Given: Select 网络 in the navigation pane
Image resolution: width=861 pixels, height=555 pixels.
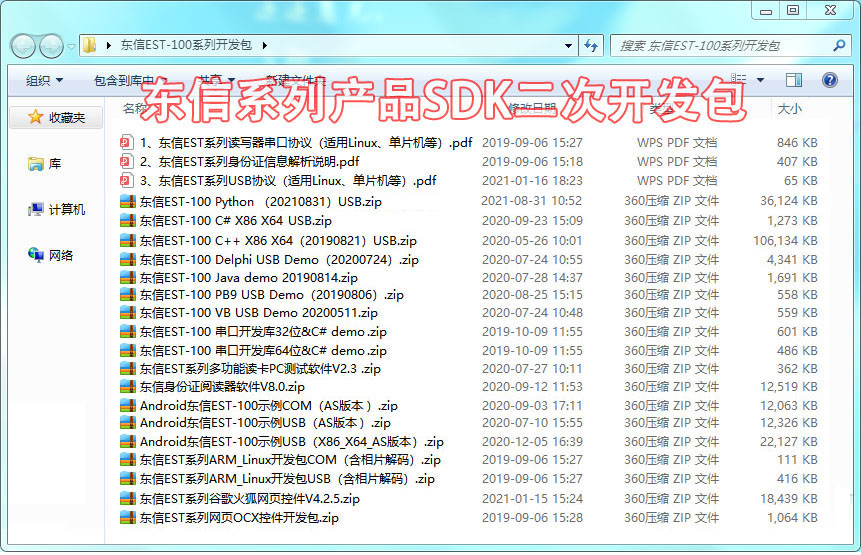Looking at the screenshot, I should click(x=61, y=255).
